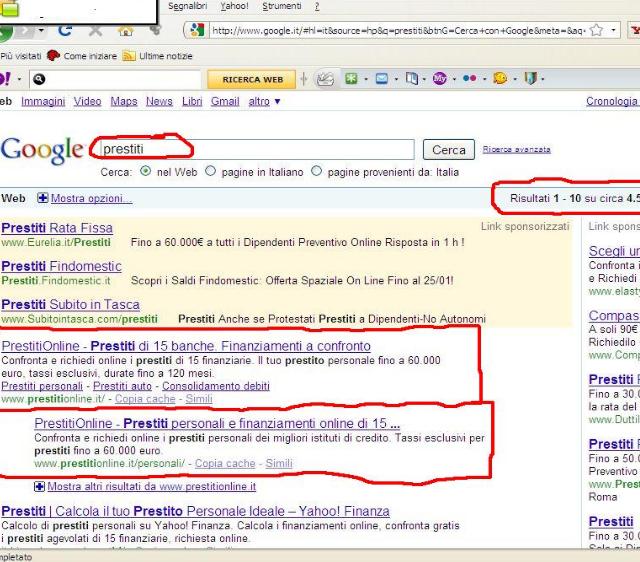The width and height of the screenshot is (640, 562).
Task: Bookmark this page with the star icon
Action: [596, 30]
